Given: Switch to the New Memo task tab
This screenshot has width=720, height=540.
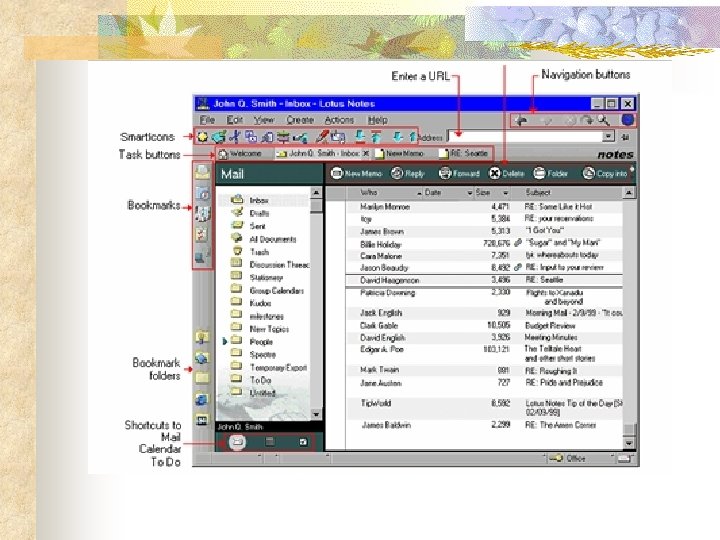Looking at the screenshot, I should click(399, 154).
